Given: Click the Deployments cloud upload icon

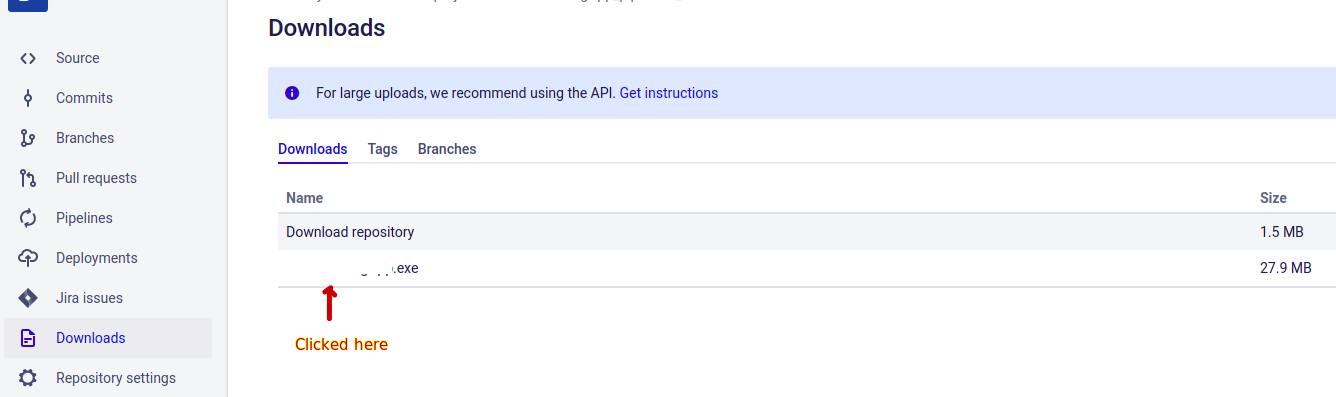Looking at the screenshot, I should (28, 258).
